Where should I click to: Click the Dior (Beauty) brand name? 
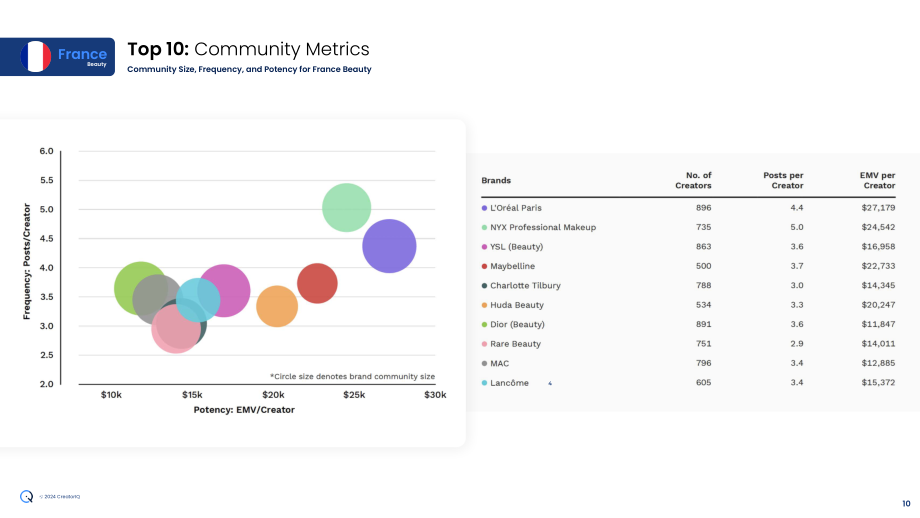[x=517, y=324]
